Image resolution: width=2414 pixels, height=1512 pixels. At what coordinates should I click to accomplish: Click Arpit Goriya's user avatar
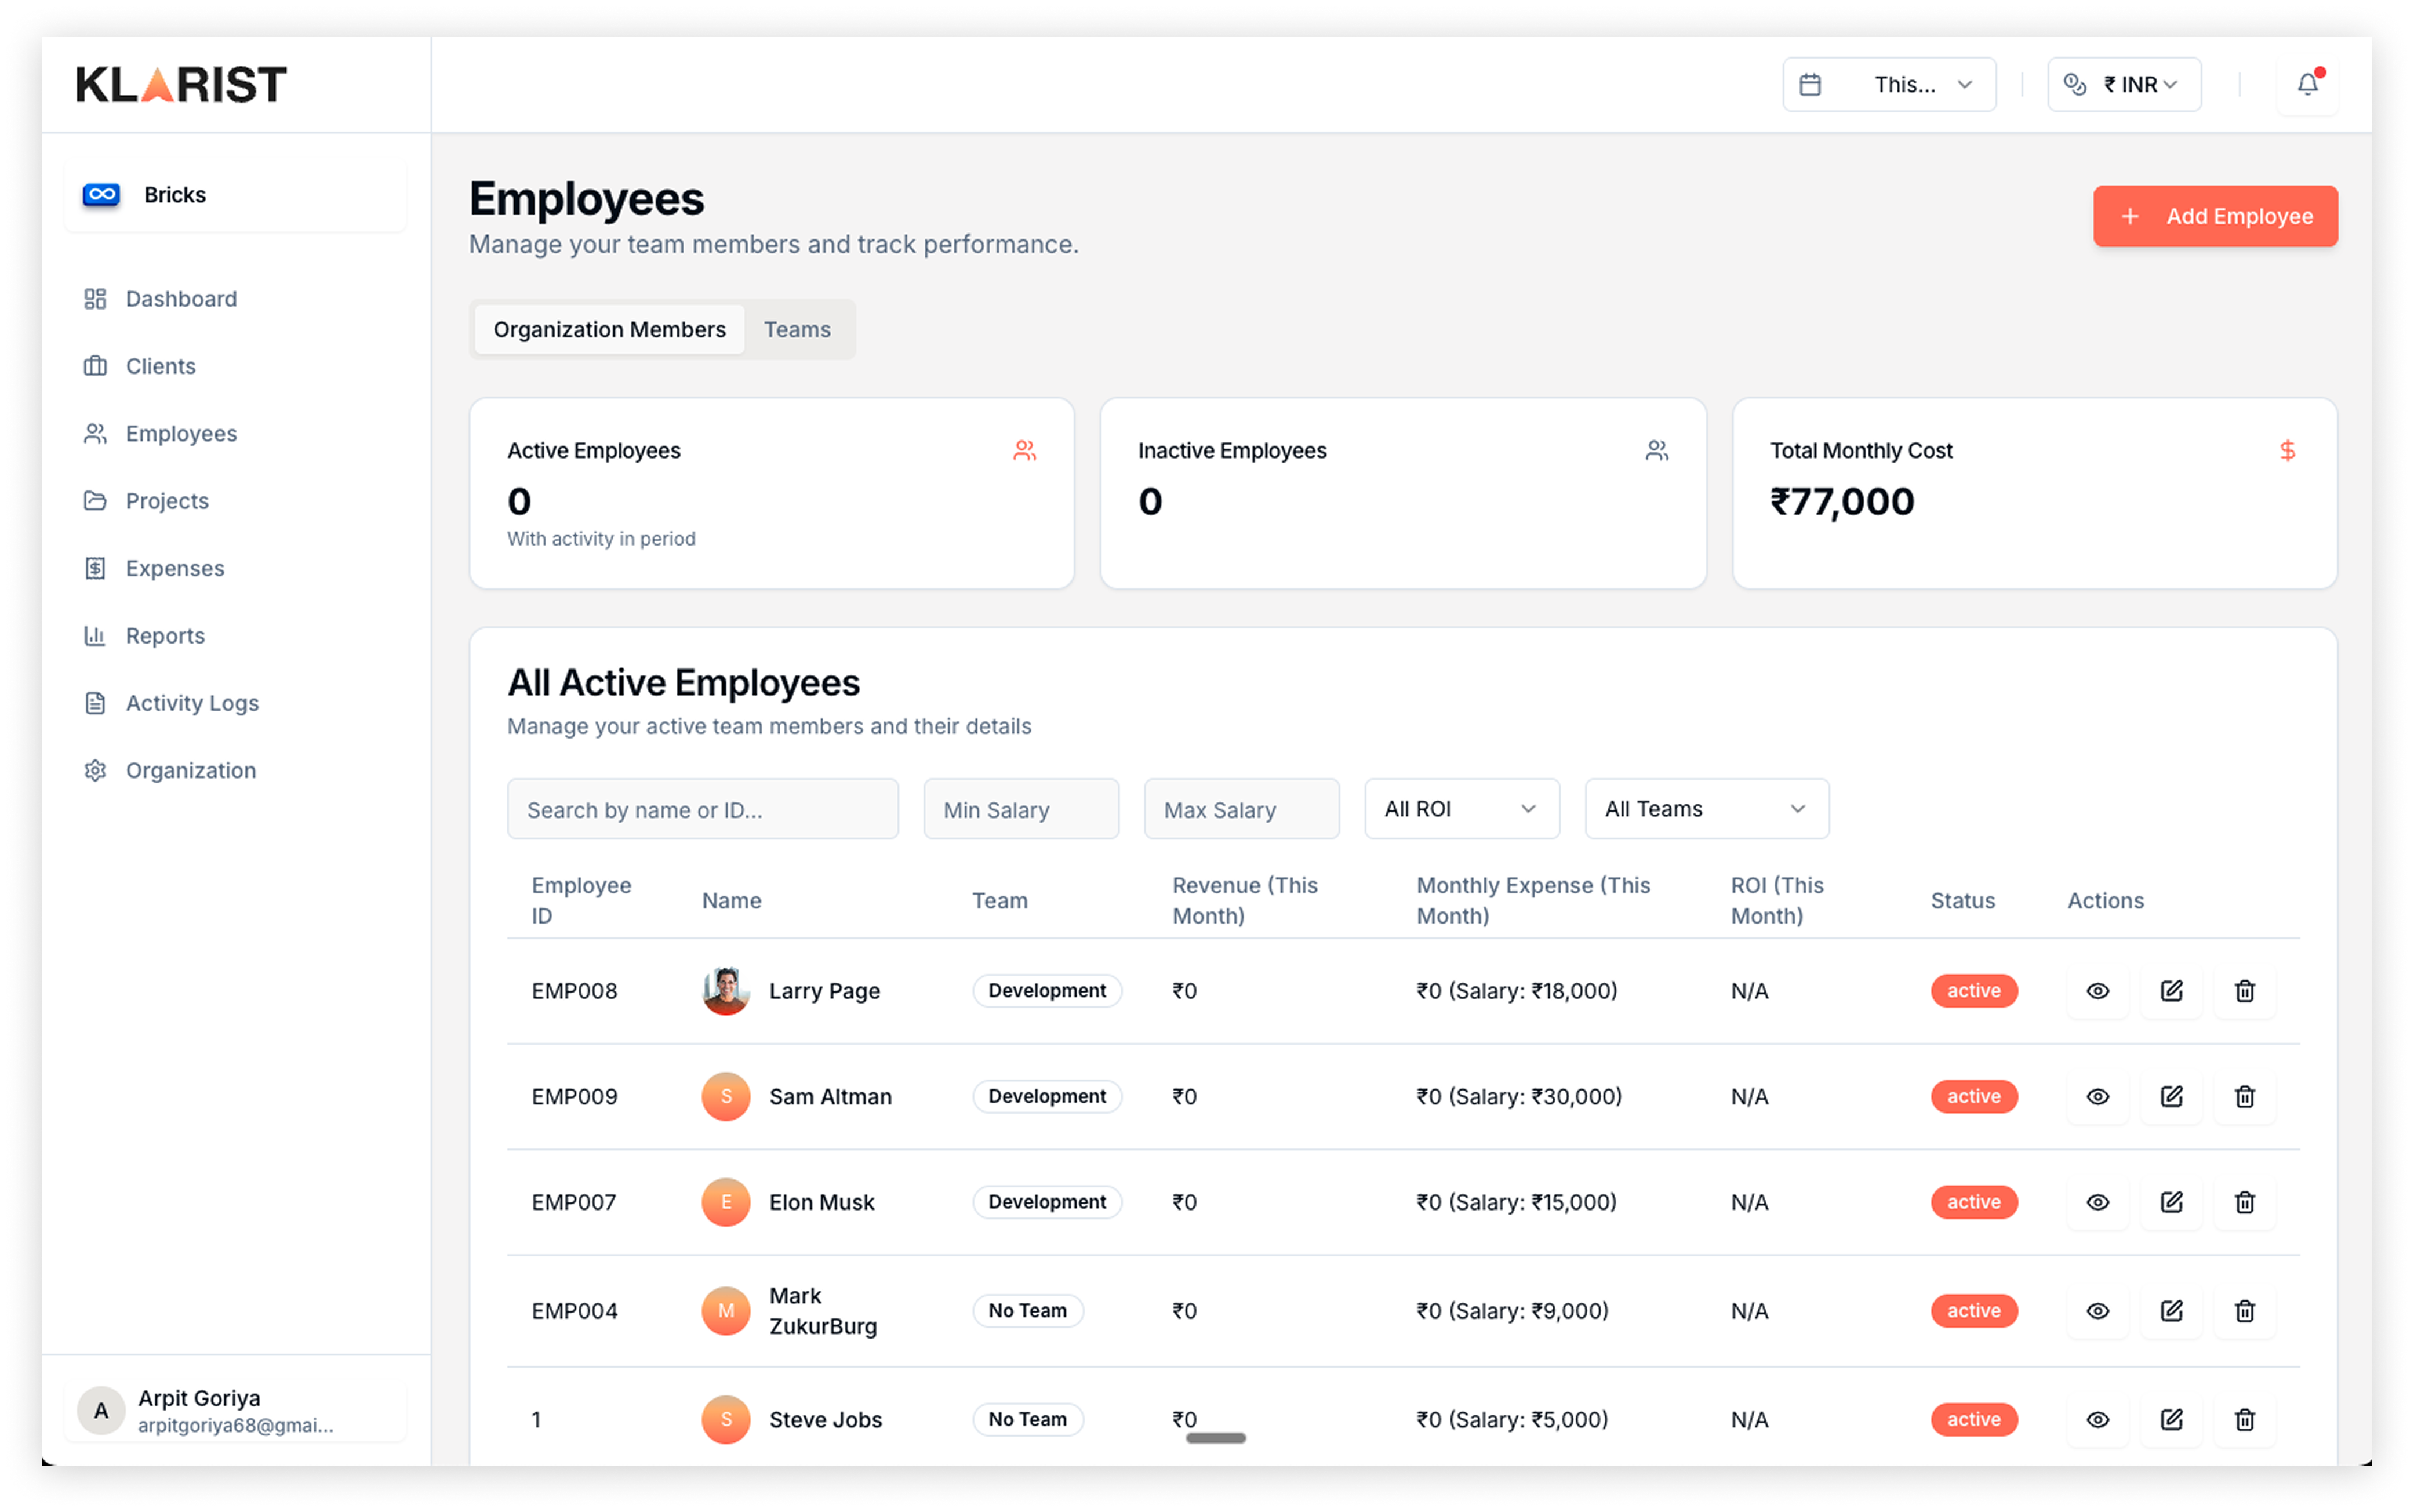click(101, 1411)
